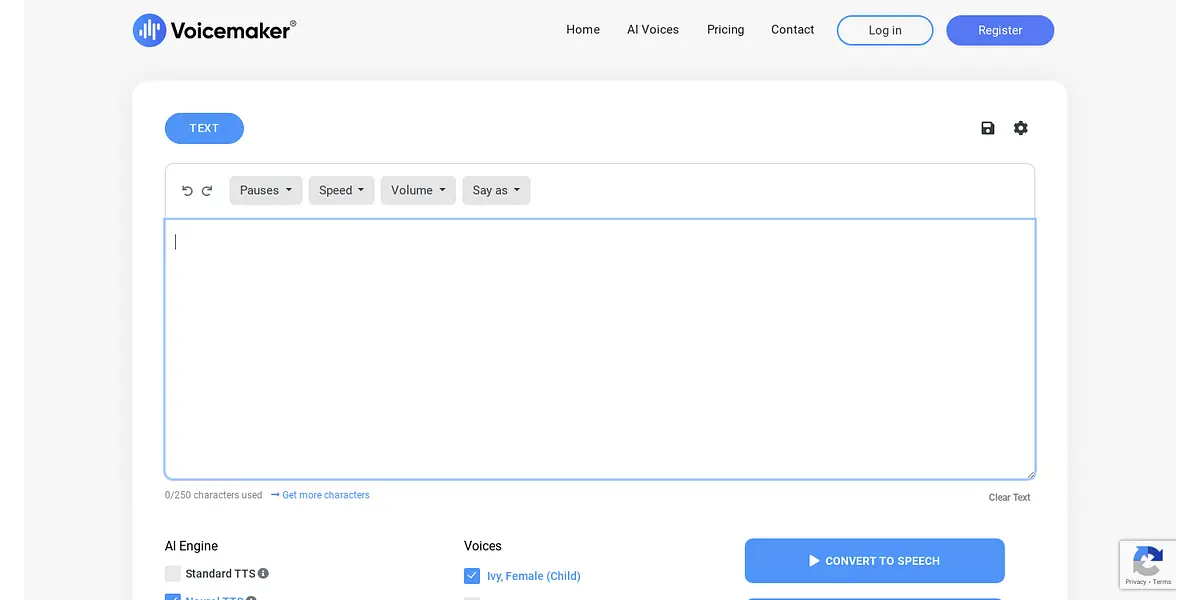The image size is (1200, 600).
Task: Click the undo arrow icon
Action: [x=187, y=191]
